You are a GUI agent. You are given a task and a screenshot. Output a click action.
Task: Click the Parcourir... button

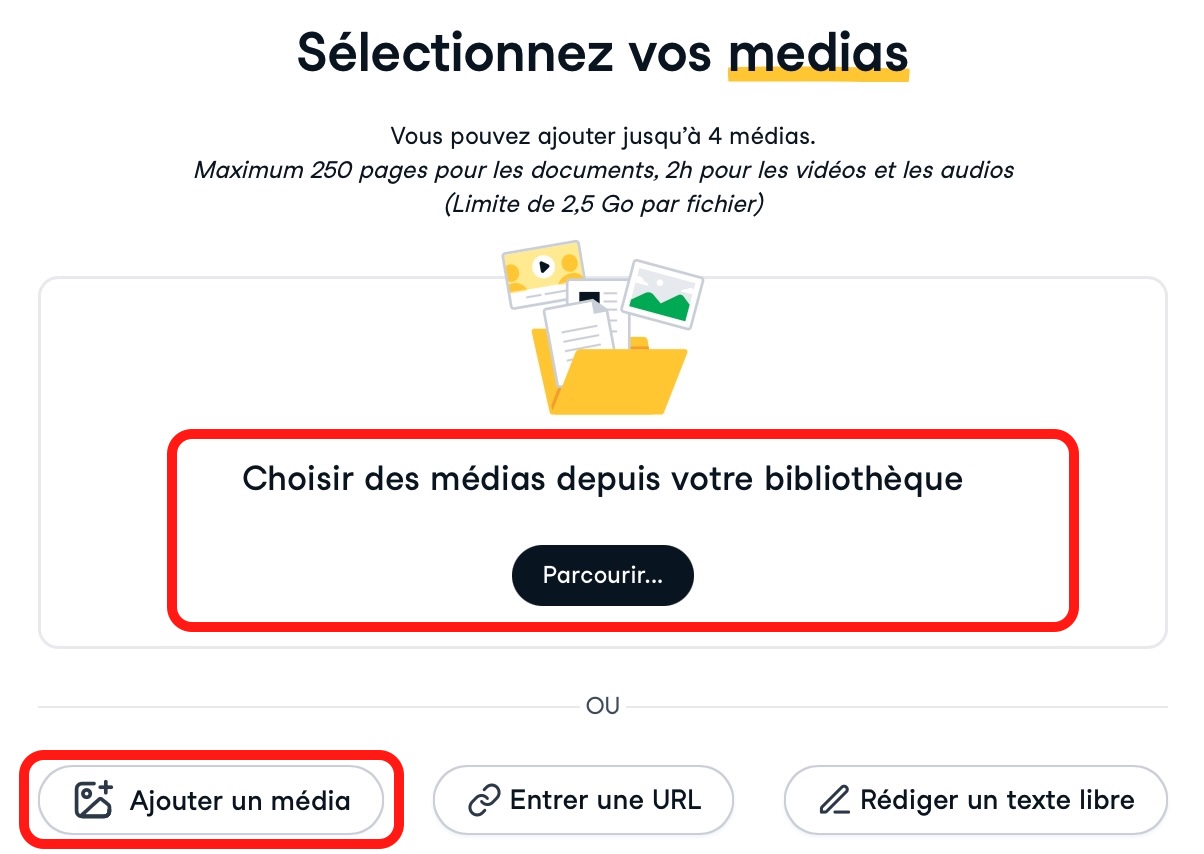point(602,575)
